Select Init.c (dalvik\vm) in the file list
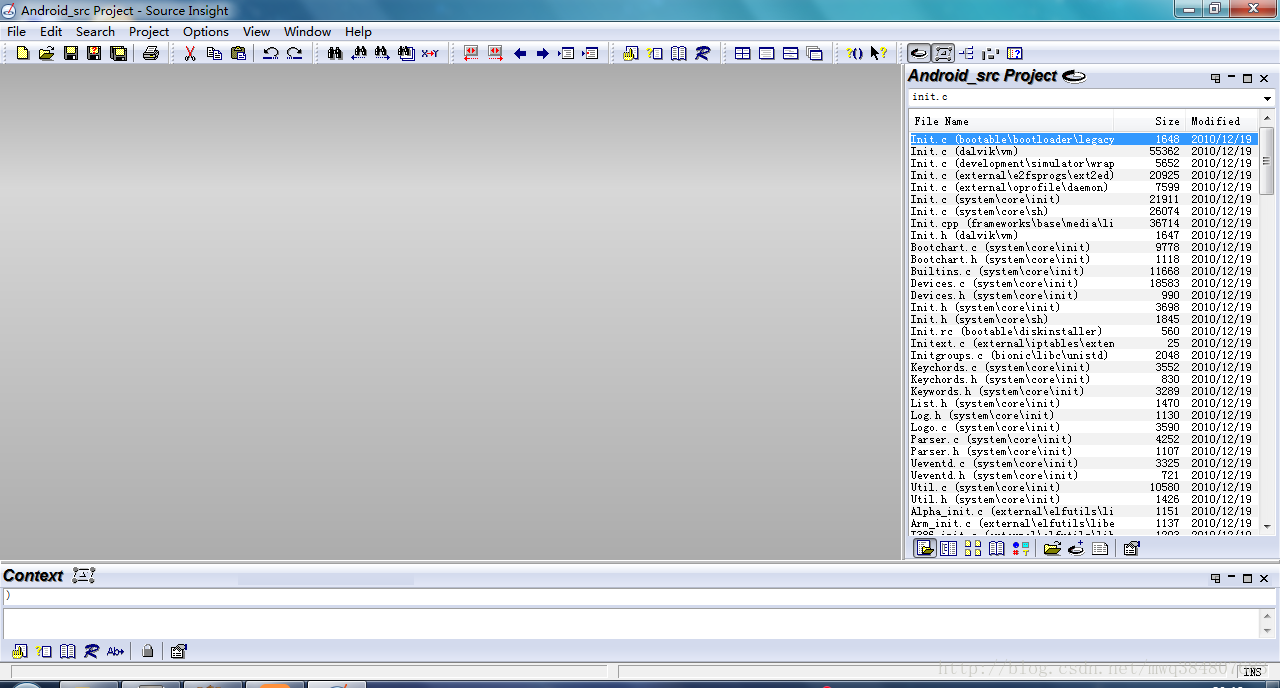Image resolution: width=1280 pixels, height=688 pixels. (x=1082, y=151)
